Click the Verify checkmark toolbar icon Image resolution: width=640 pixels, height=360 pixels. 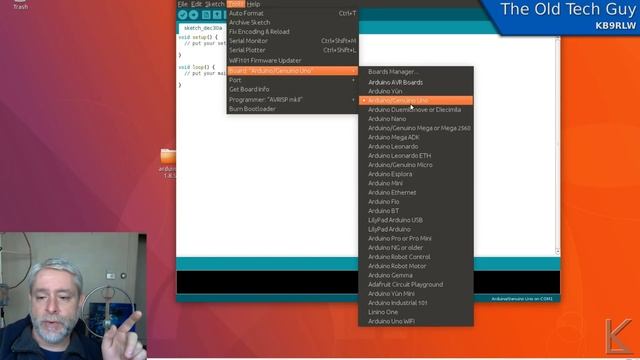(182, 15)
